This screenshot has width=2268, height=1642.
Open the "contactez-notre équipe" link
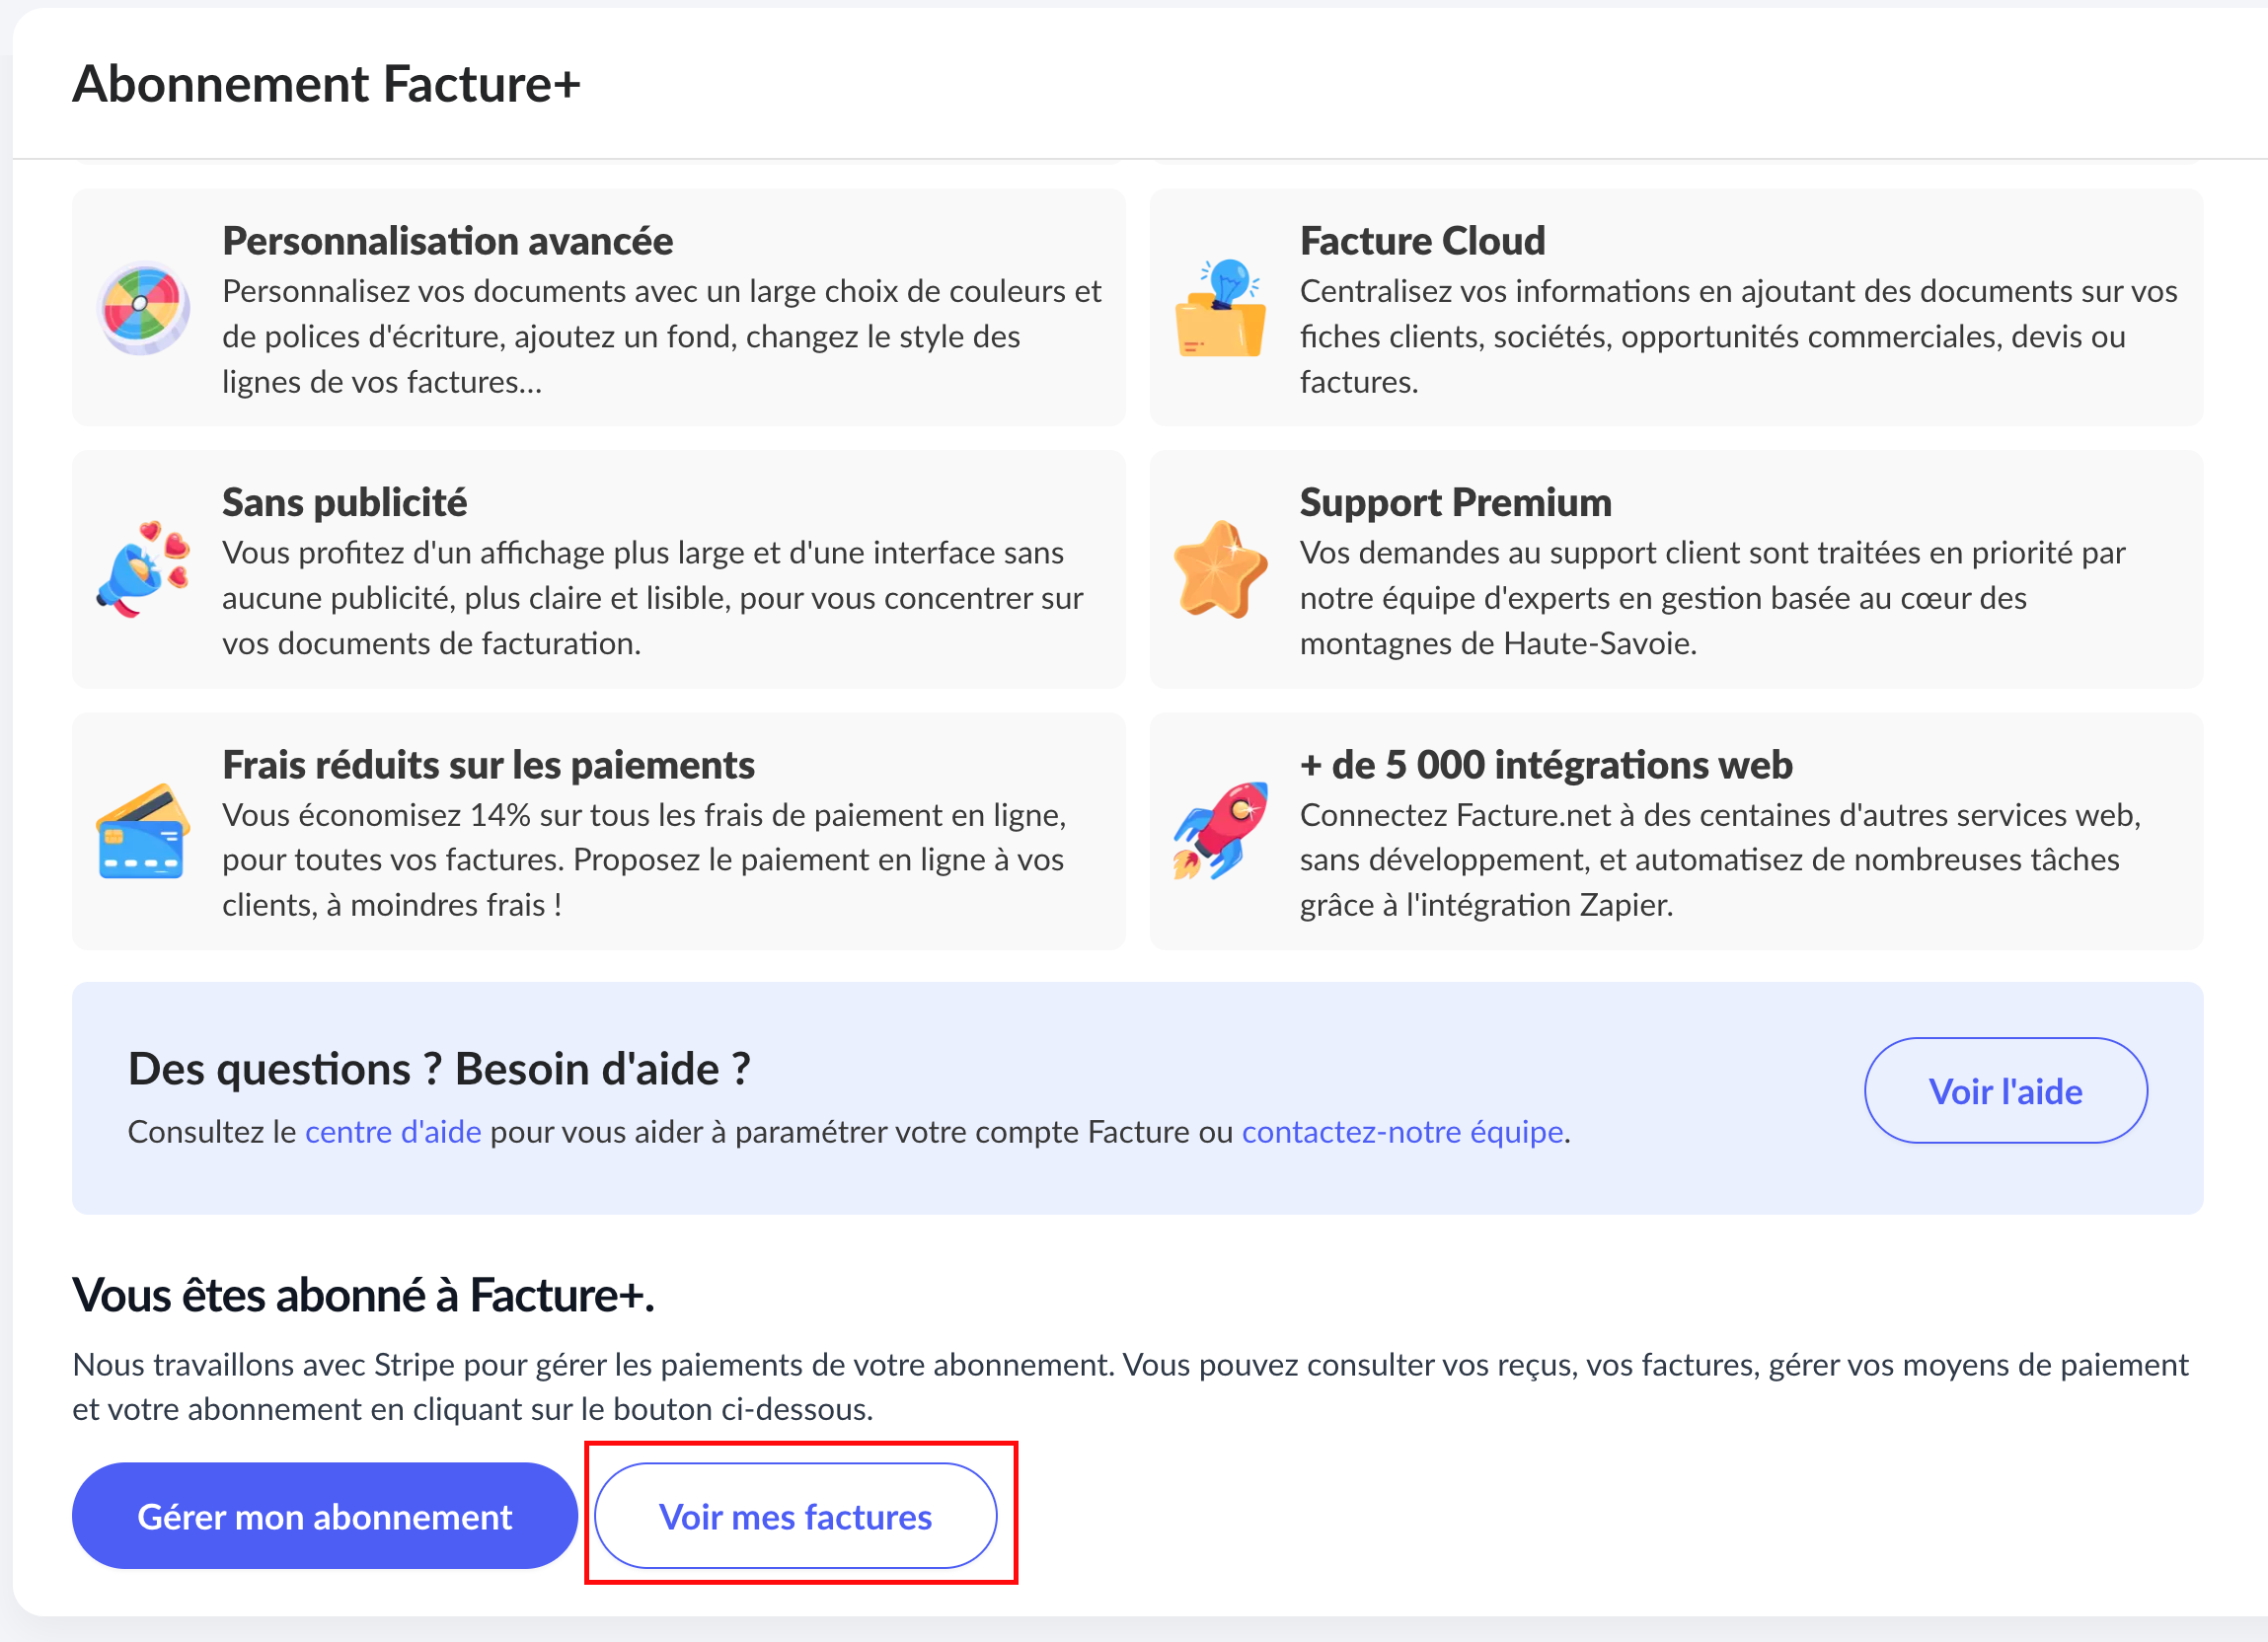point(1402,1132)
